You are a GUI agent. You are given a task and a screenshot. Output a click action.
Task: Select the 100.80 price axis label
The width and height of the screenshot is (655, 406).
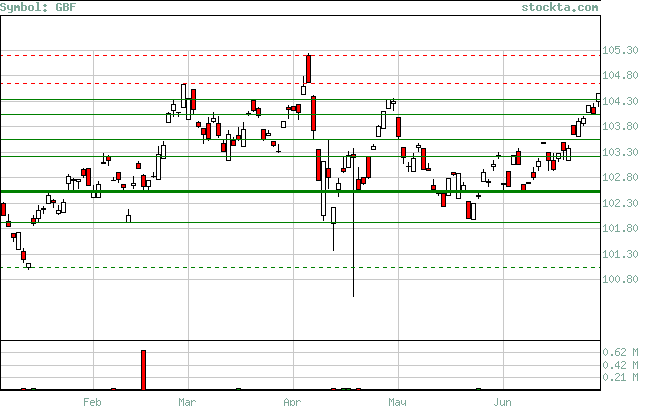click(x=620, y=279)
